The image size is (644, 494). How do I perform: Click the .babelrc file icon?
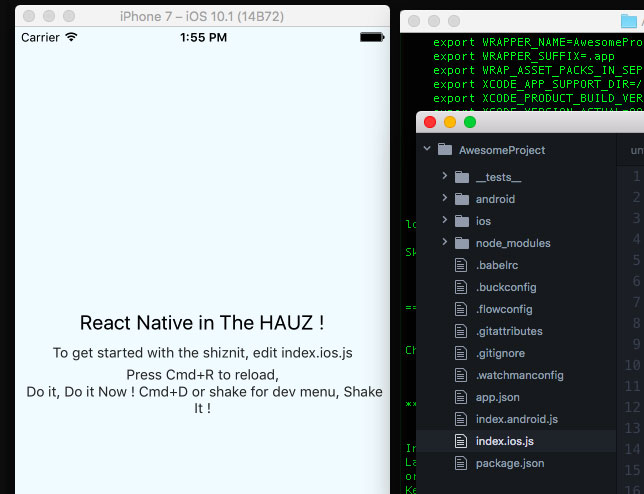click(461, 265)
